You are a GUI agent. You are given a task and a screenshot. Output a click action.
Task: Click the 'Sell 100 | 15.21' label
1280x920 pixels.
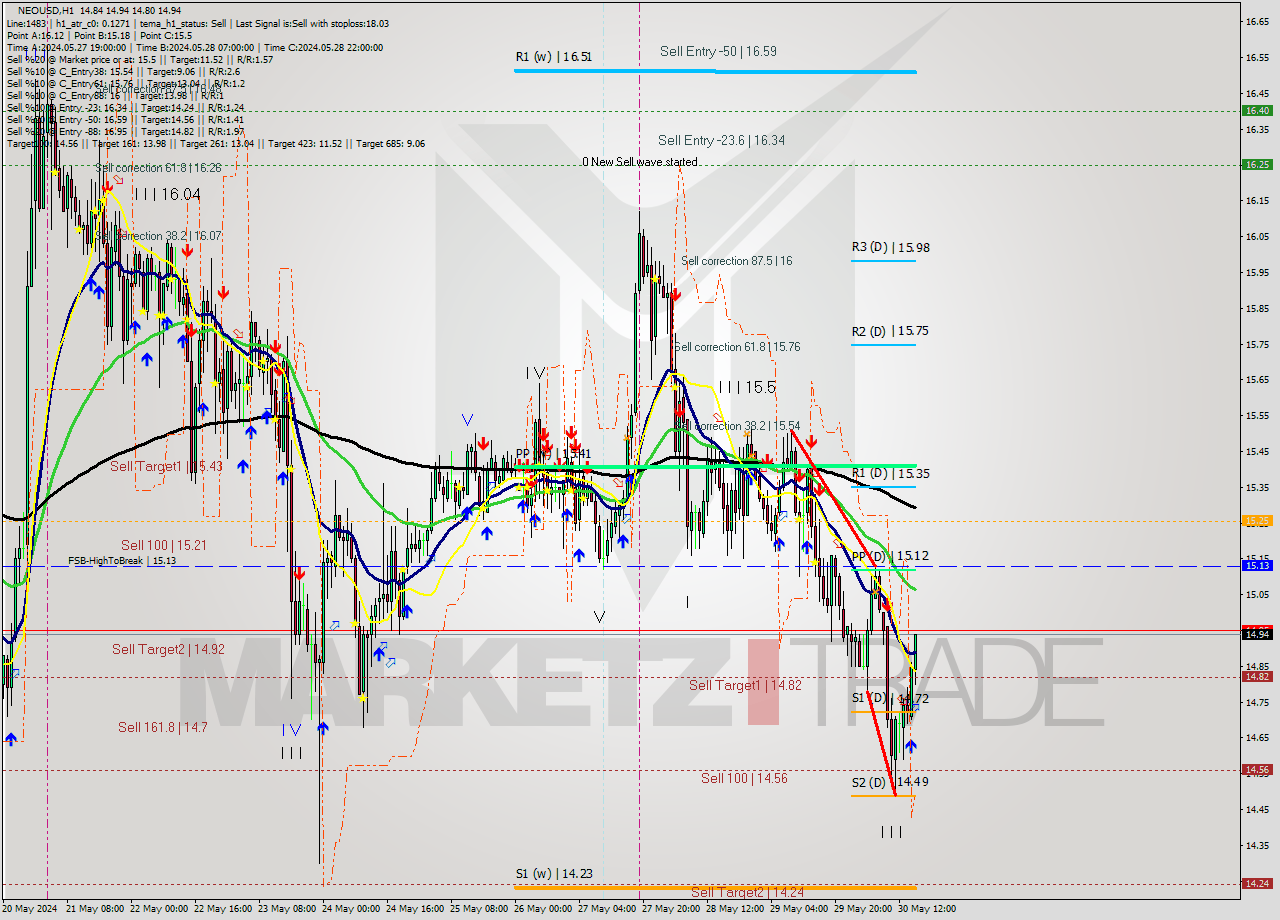[x=164, y=546]
